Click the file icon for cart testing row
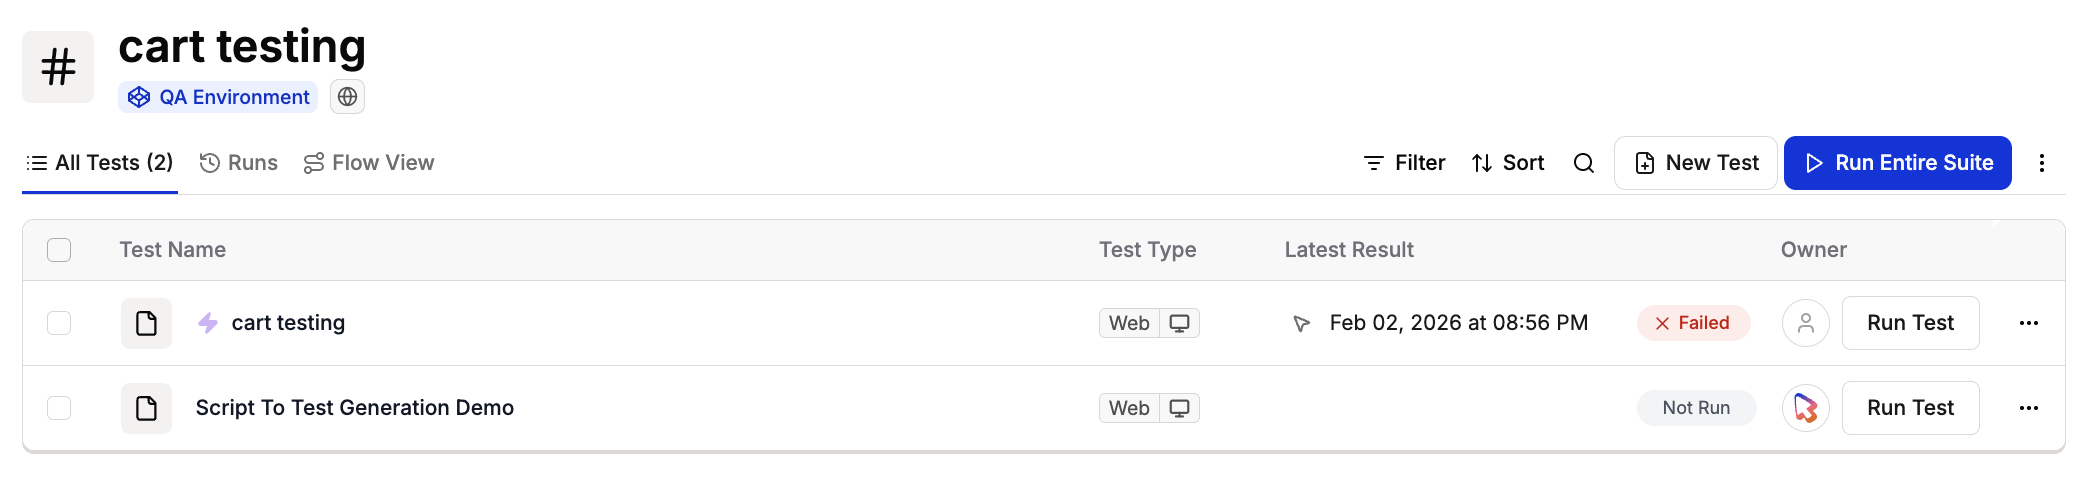Viewport: 2092px width, 500px height. (x=146, y=323)
